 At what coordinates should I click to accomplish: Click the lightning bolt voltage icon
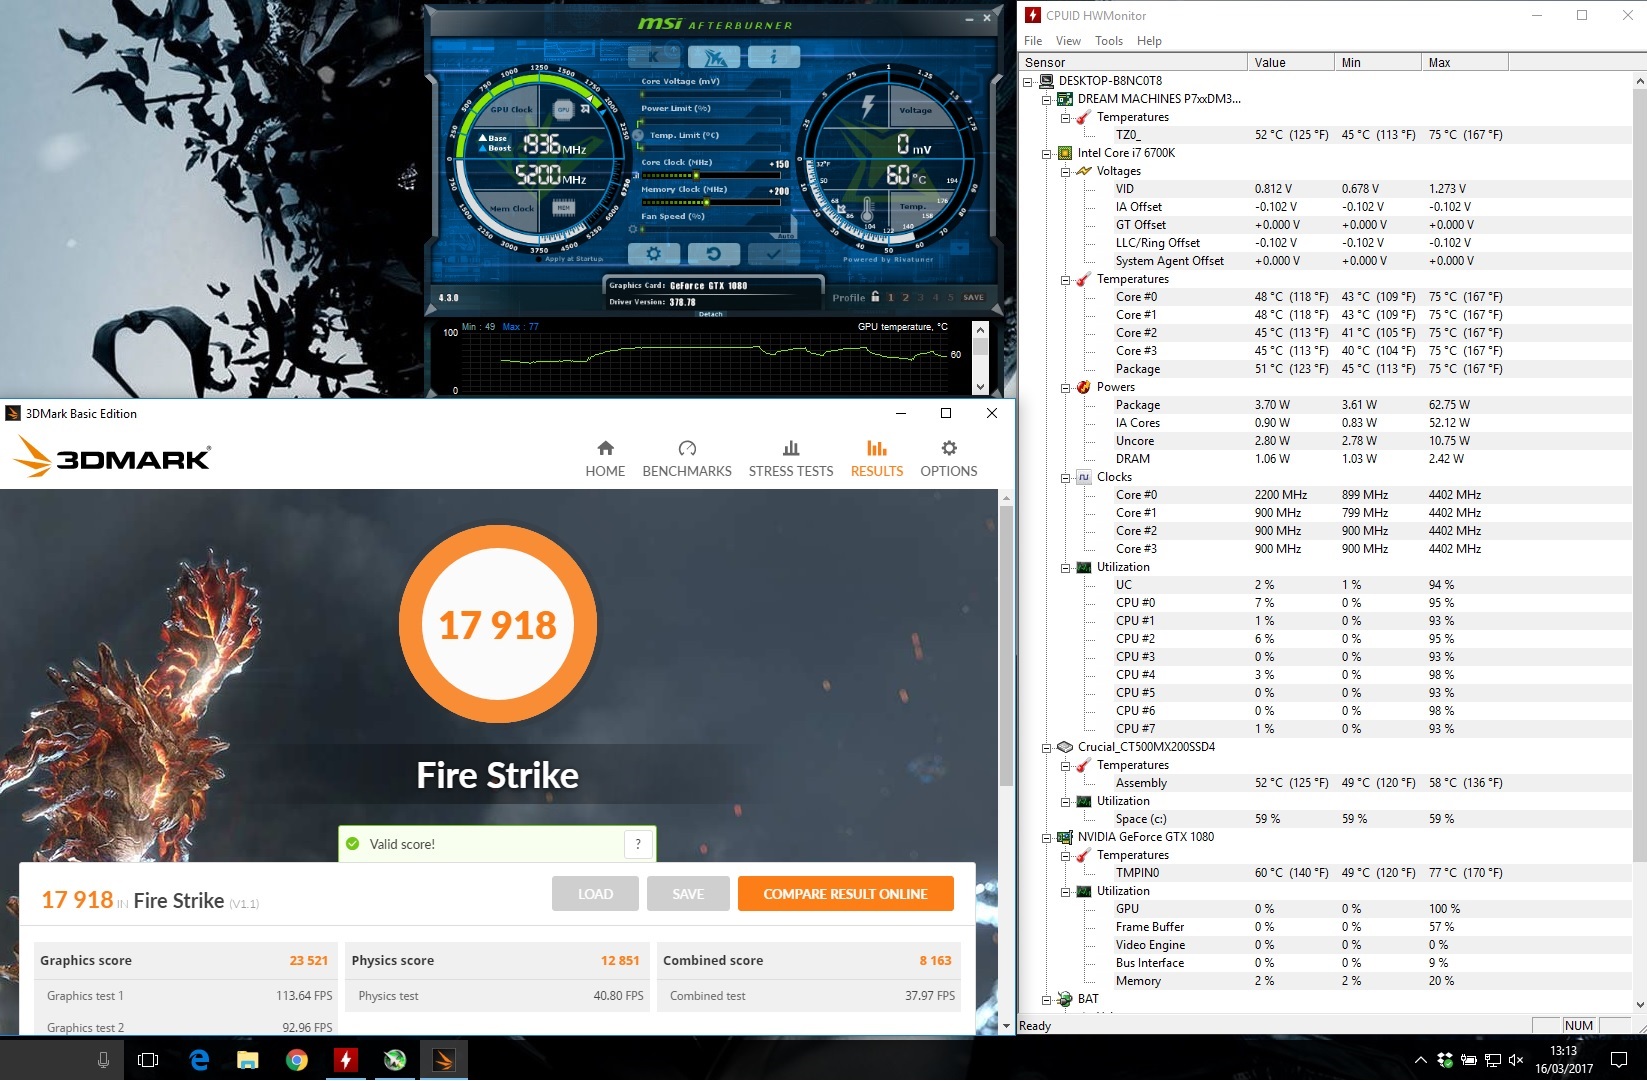pyautogui.click(x=867, y=106)
